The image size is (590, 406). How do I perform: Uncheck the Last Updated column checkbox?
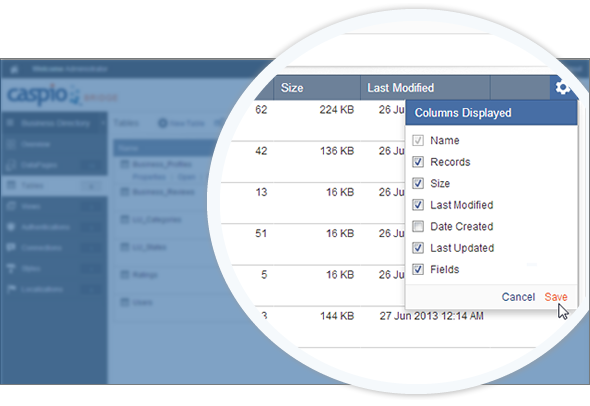pyautogui.click(x=418, y=248)
